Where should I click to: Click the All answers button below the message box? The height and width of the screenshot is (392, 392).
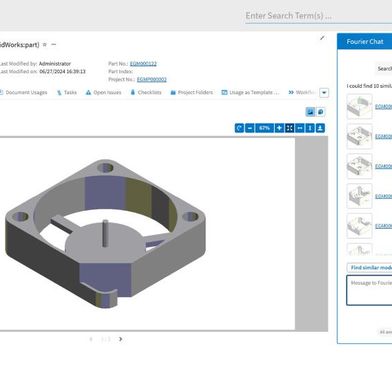[385, 332]
